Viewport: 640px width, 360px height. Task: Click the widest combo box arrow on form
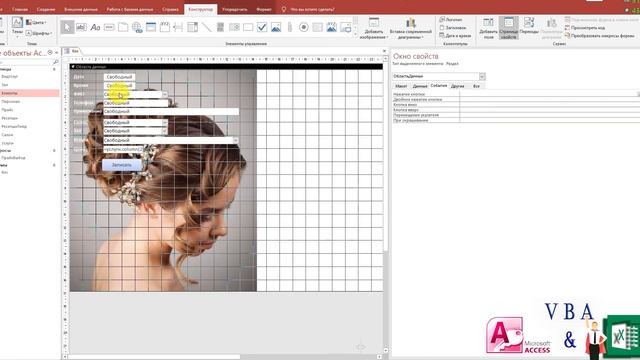(236, 140)
